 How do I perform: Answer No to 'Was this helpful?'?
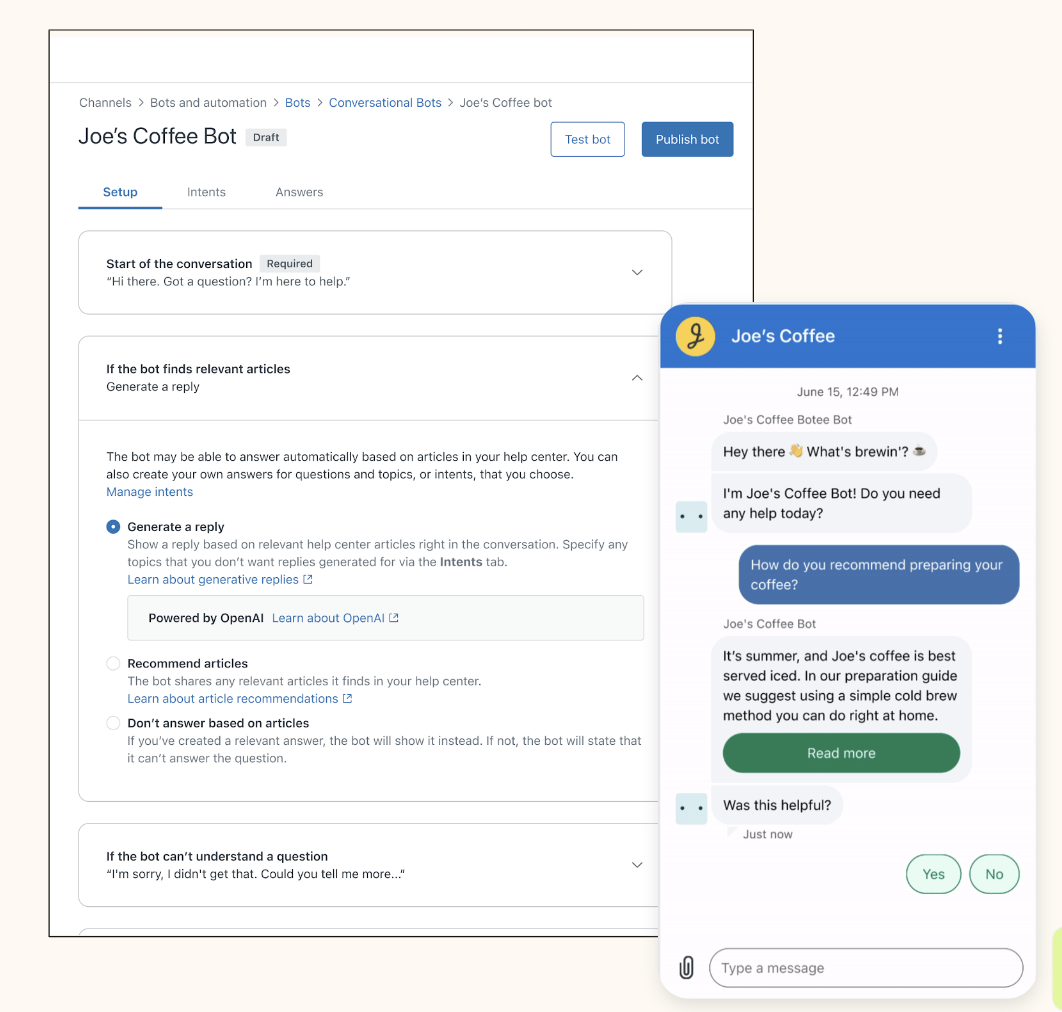(x=994, y=874)
